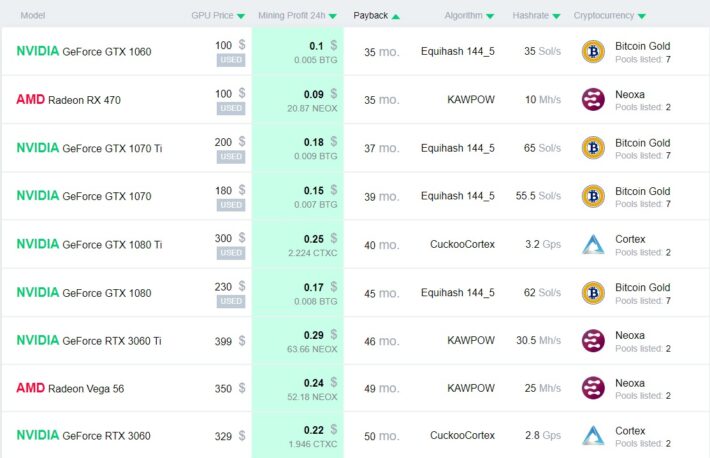Click Cortex name in GTX 1080 Ti row
This screenshot has width=710, height=458.
click(x=630, y=239)
